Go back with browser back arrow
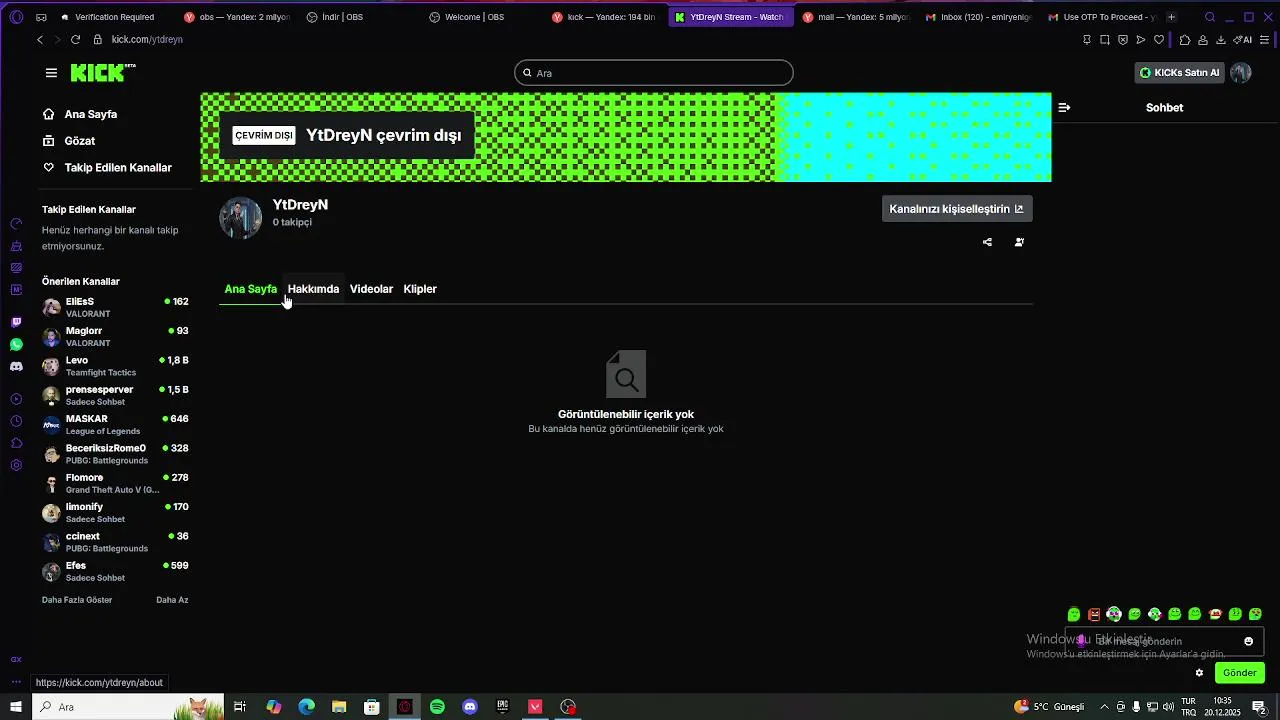This screenshot has height=720, width=1280. (40, 39)
